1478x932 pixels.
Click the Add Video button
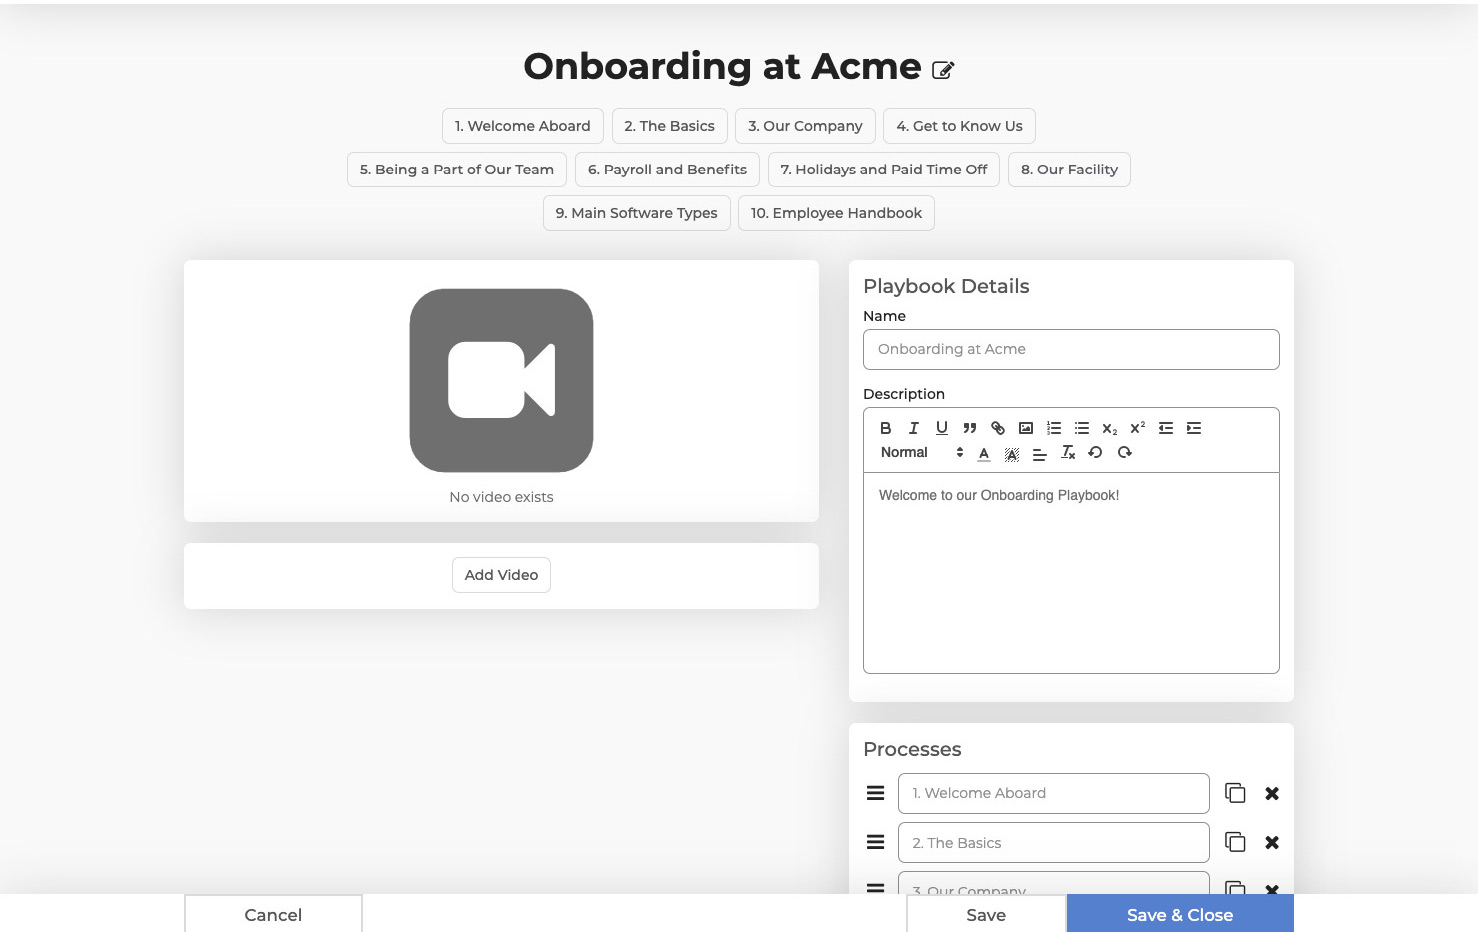pyautogui.click(x=501, y=575)
